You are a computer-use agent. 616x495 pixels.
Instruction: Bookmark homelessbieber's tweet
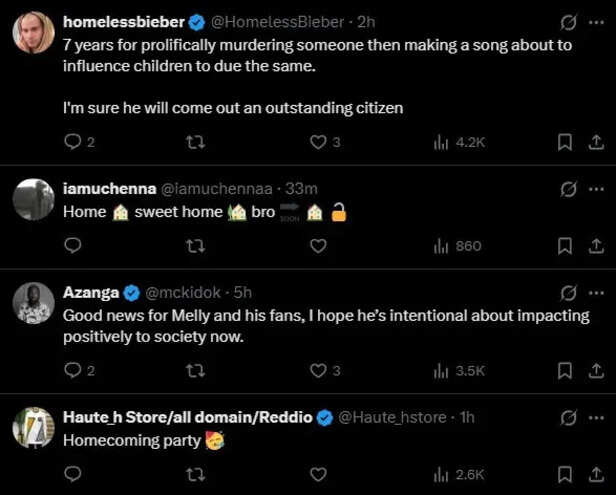click(x=564, y=142)
